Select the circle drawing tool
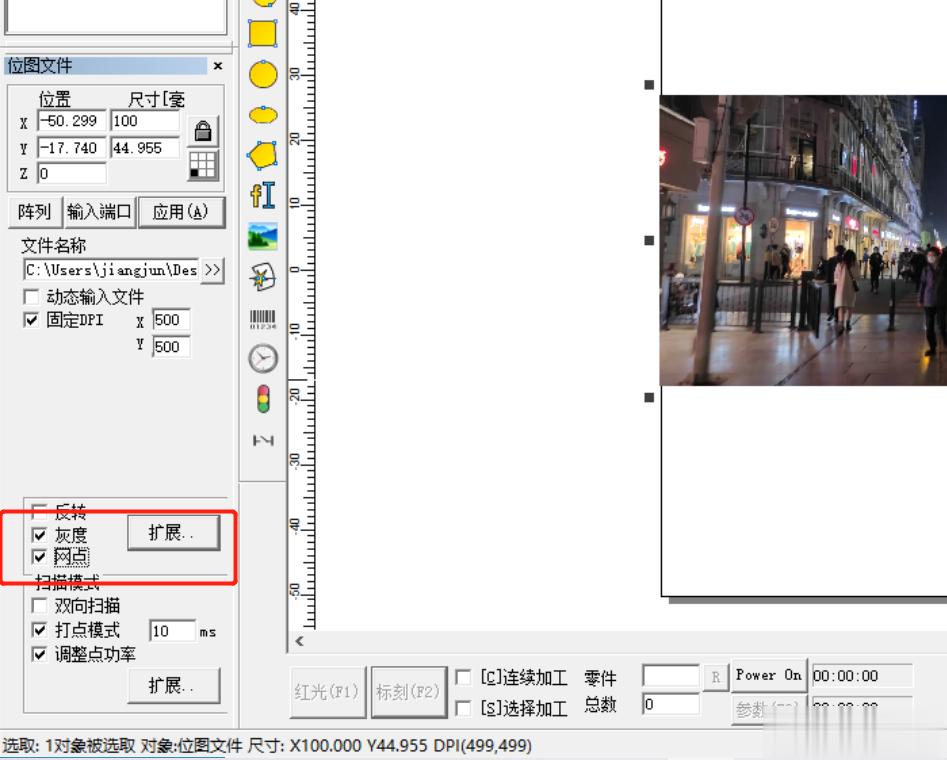The image size is (947, 760). 262,74
